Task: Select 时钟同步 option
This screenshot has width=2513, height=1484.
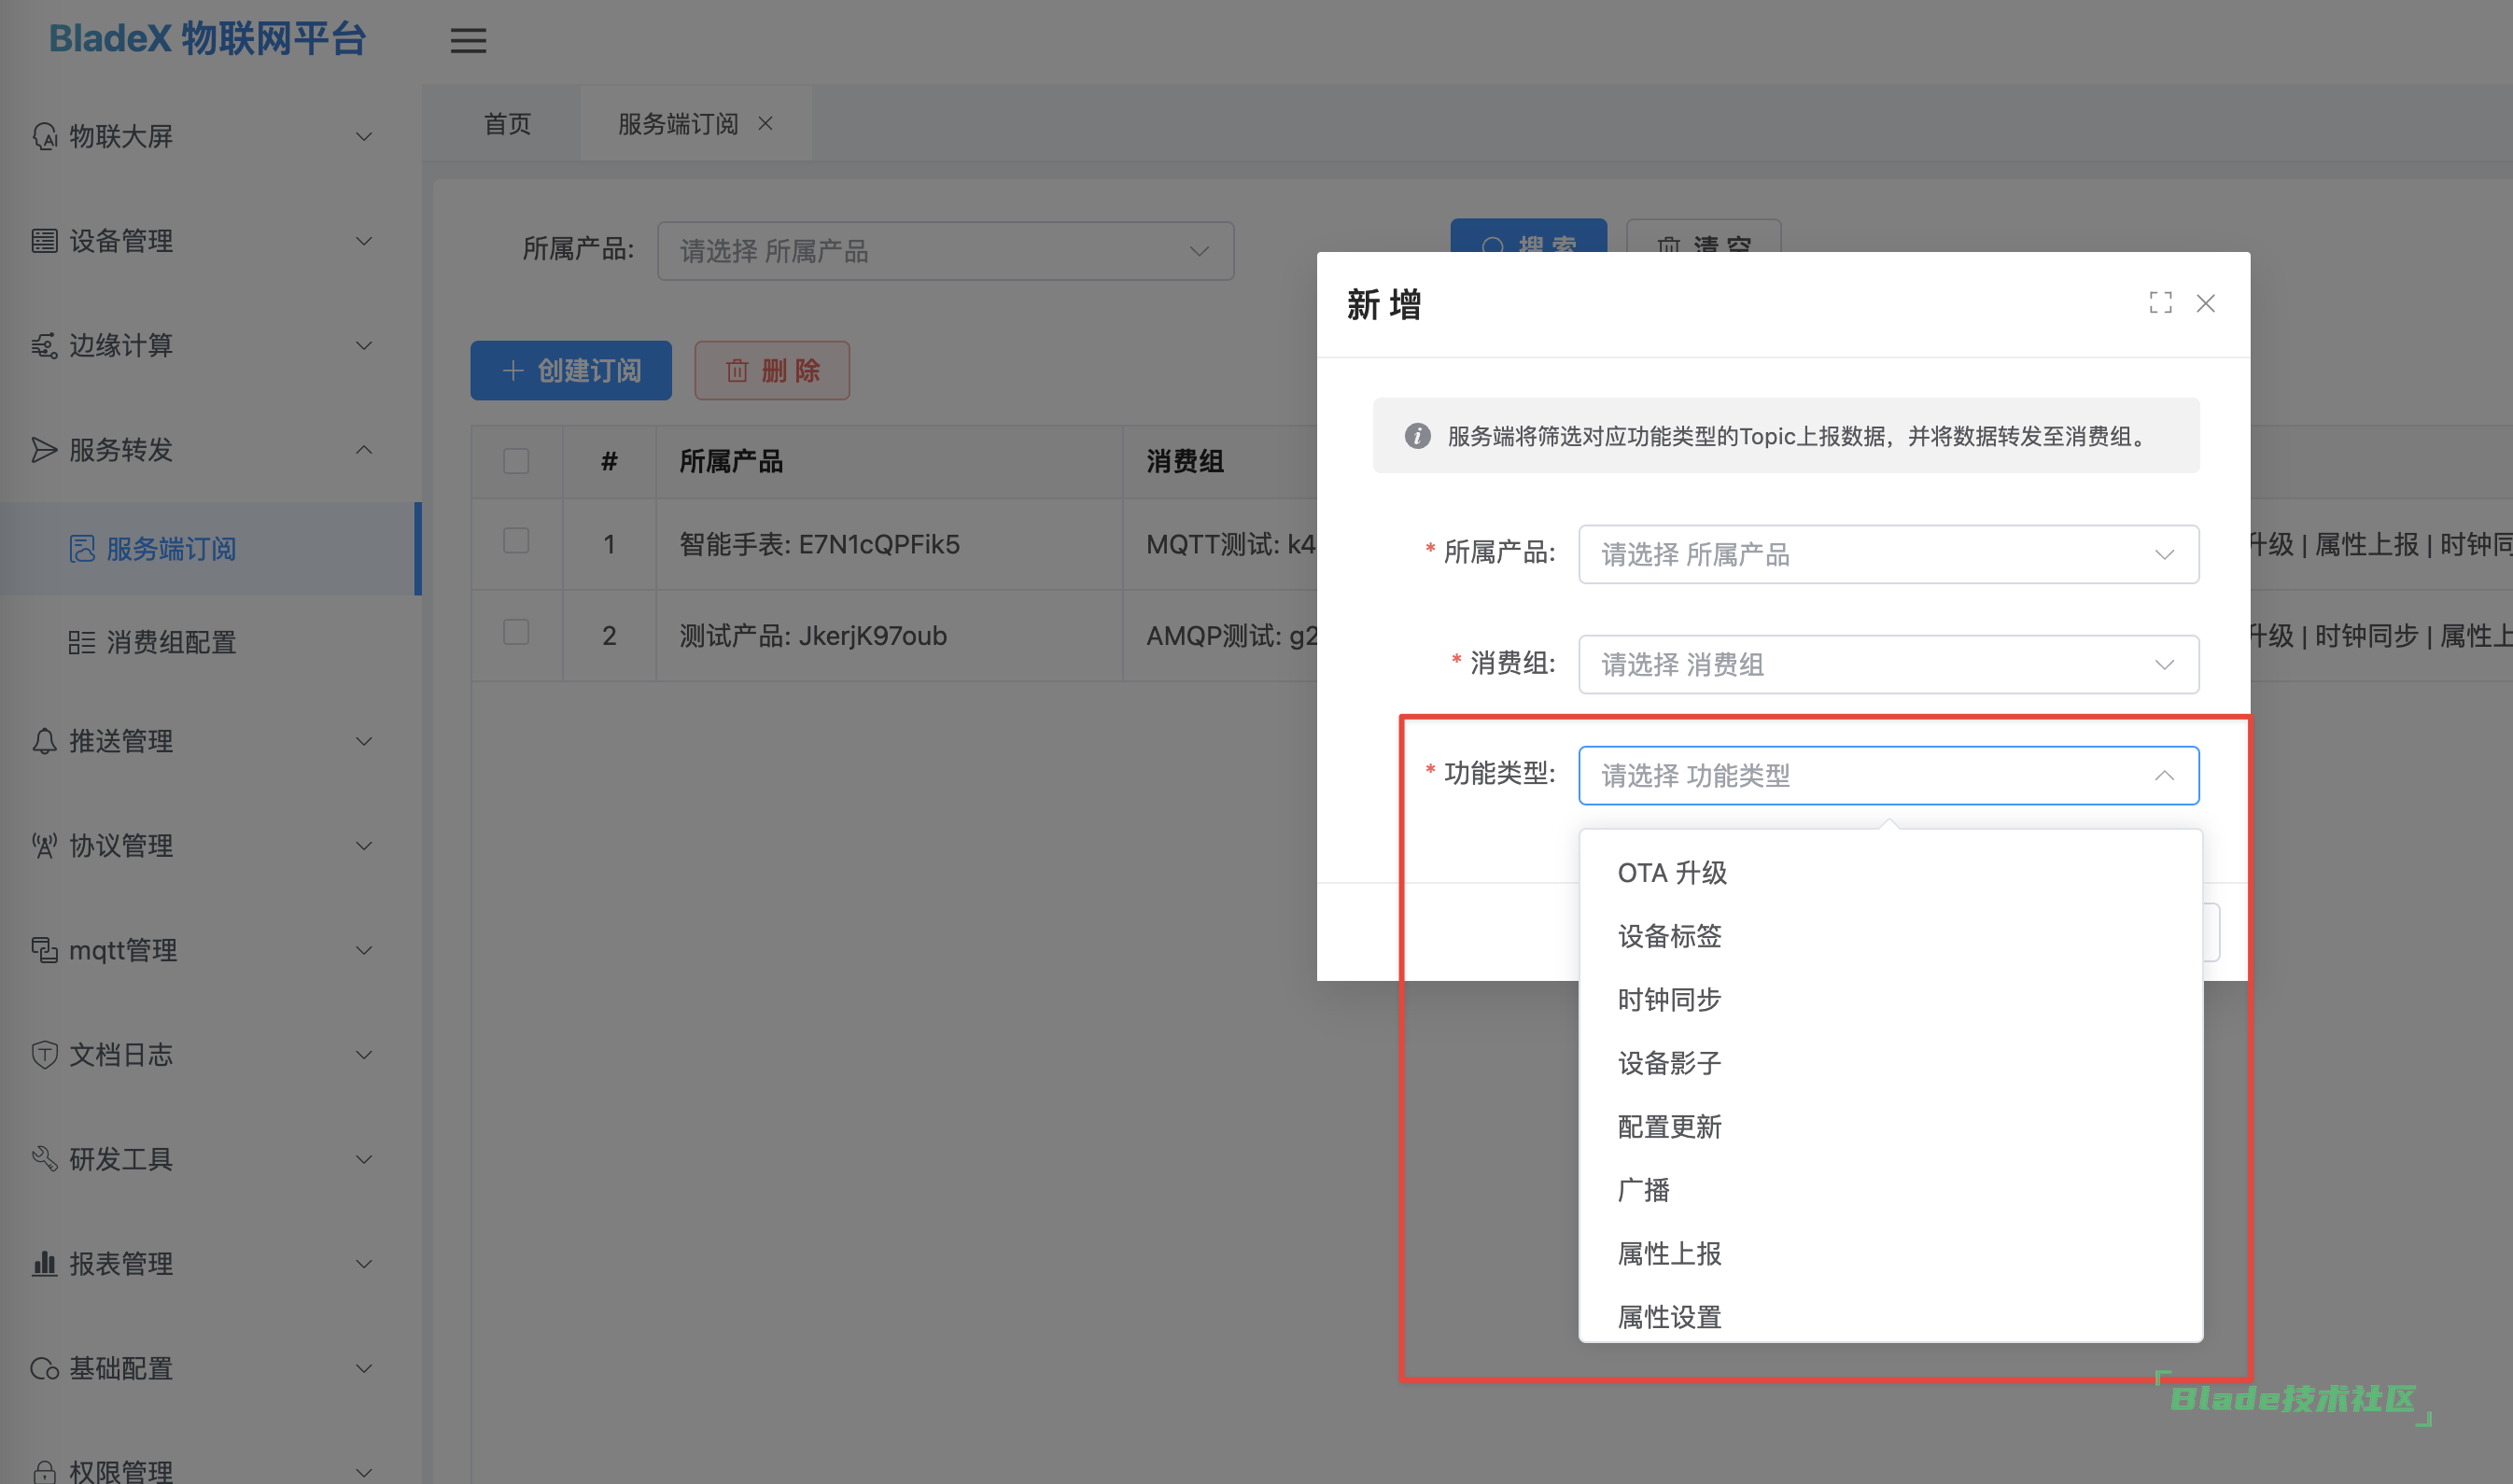Action: tap(1890, 1000)
